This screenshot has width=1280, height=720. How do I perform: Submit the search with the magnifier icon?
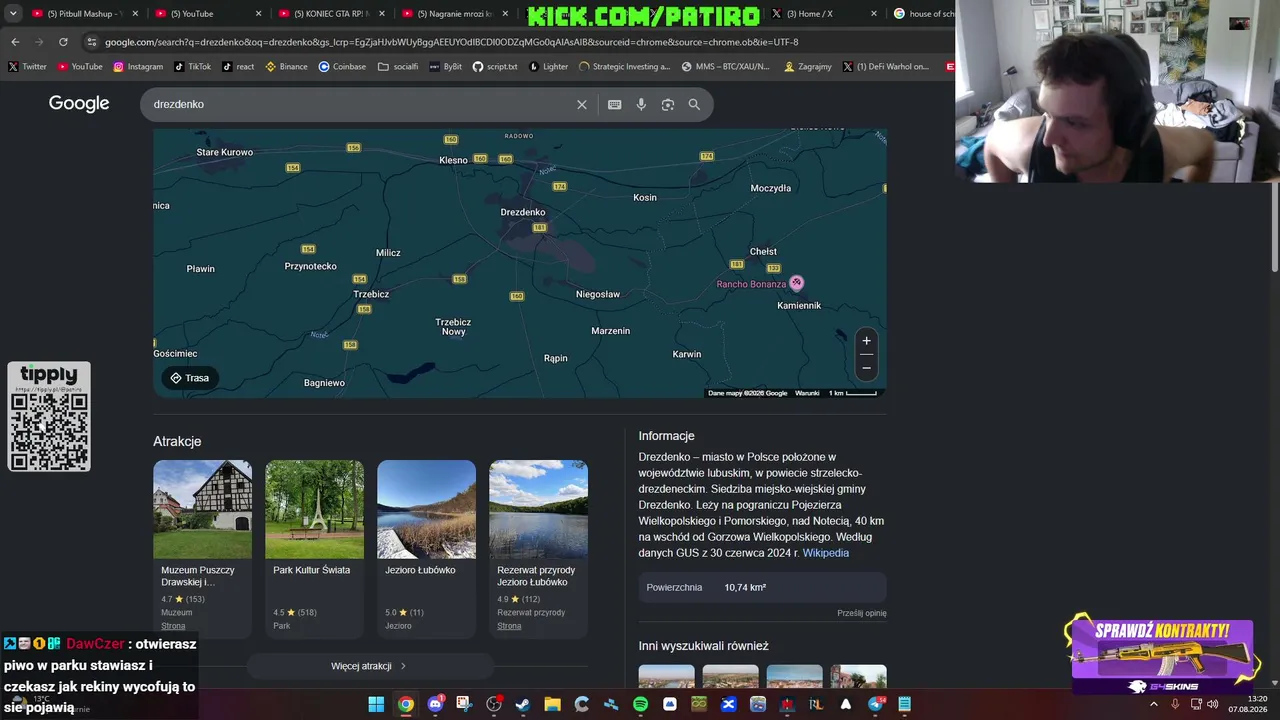point(694,105)
